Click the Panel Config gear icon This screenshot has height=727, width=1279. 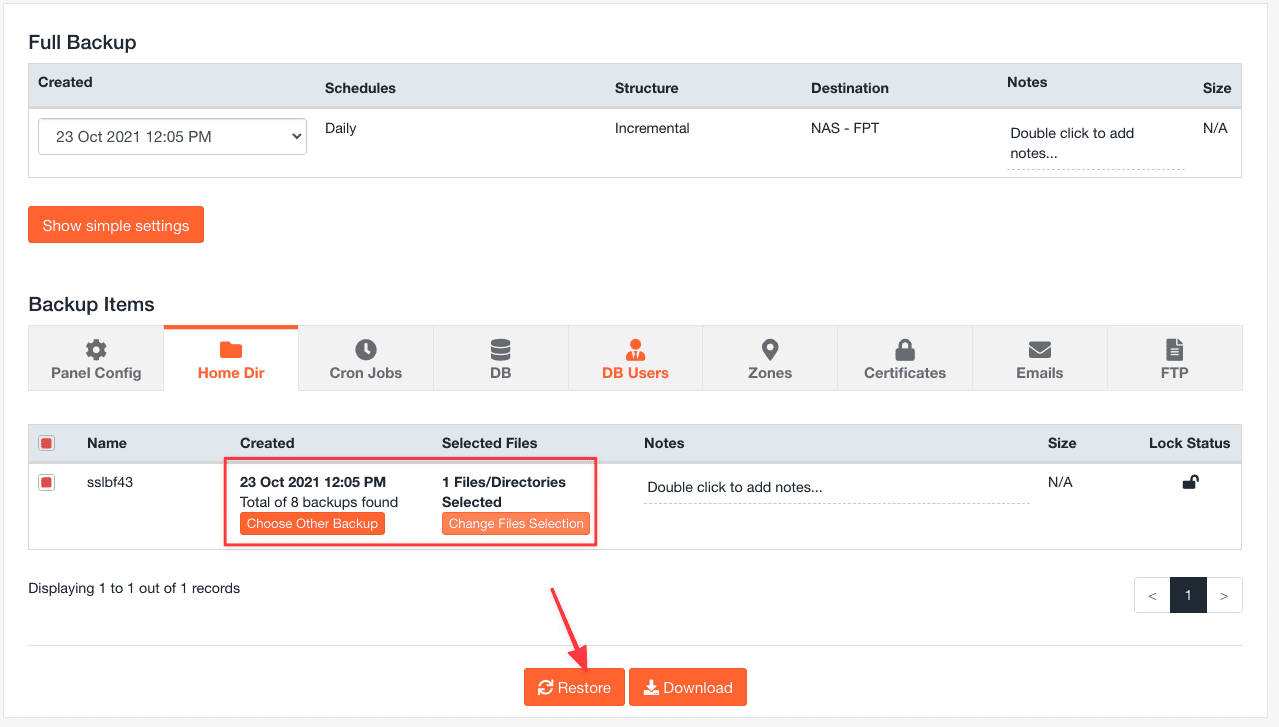96,350
